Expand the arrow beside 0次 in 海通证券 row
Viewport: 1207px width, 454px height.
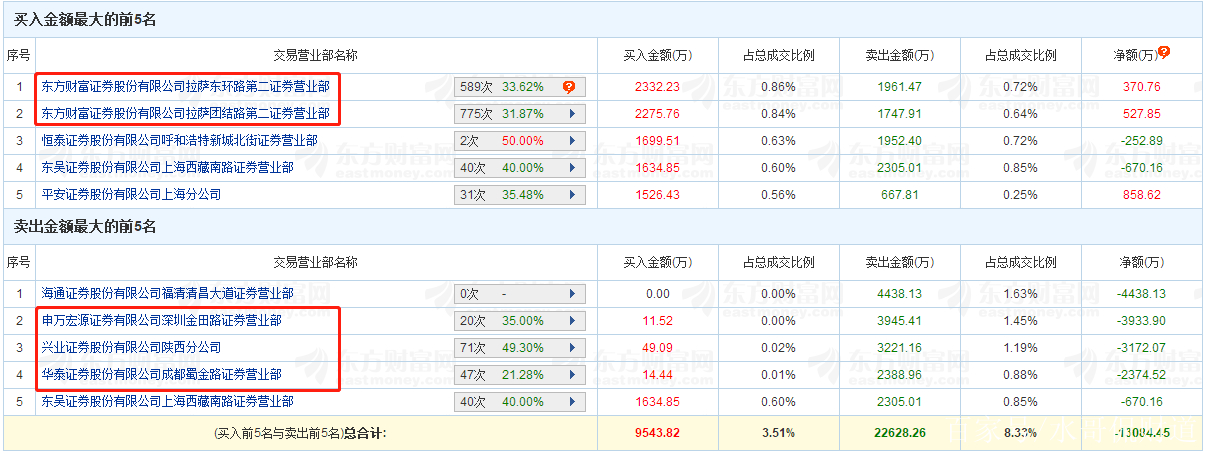coord(572,294)
